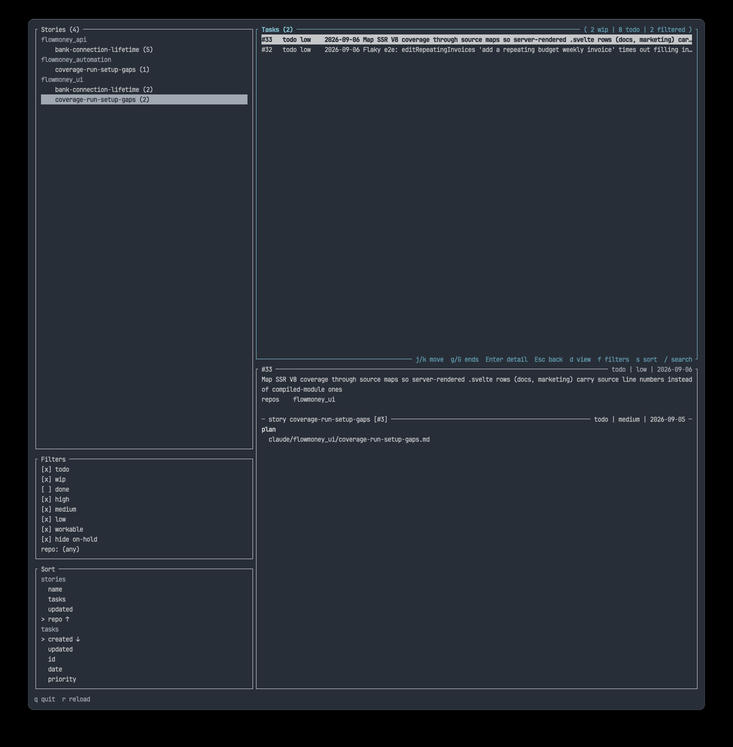Select task #33 row in Tasks list
Screen dimensions: 733x747
476,40
